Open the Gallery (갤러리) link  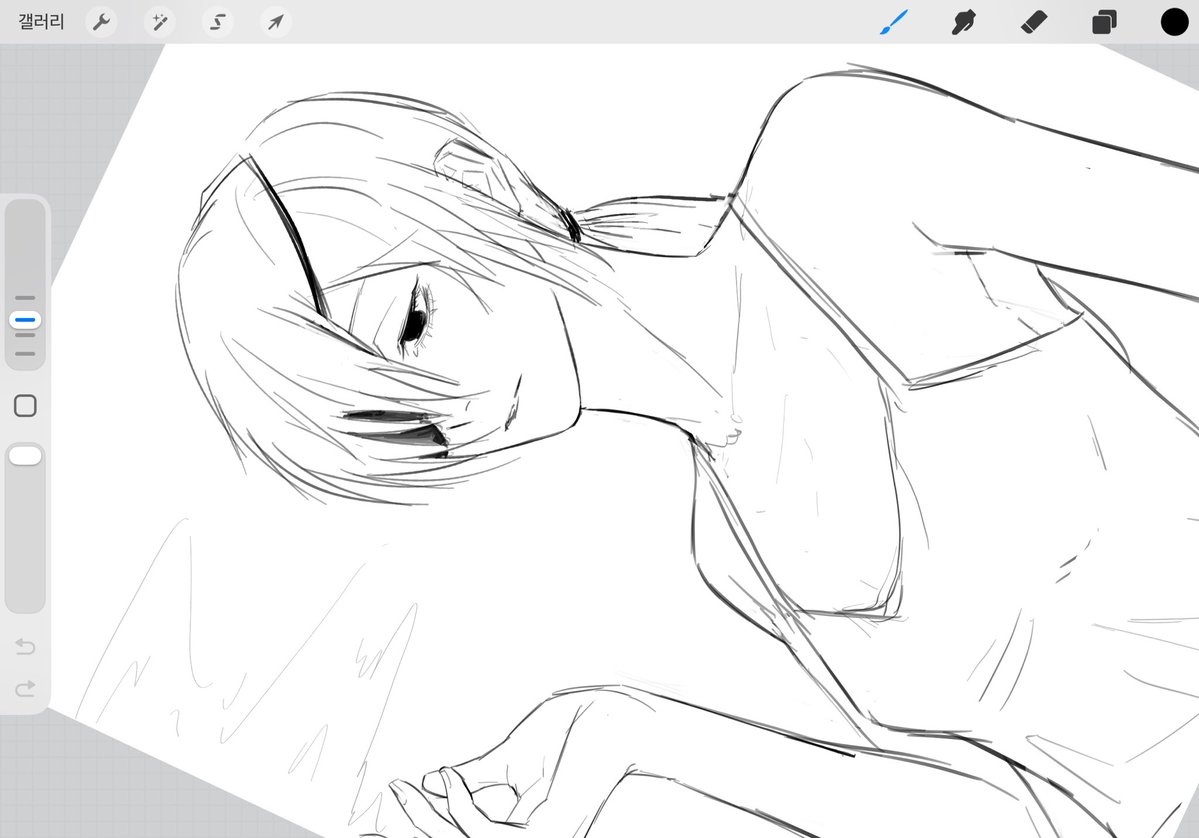(x=41, y=21)
